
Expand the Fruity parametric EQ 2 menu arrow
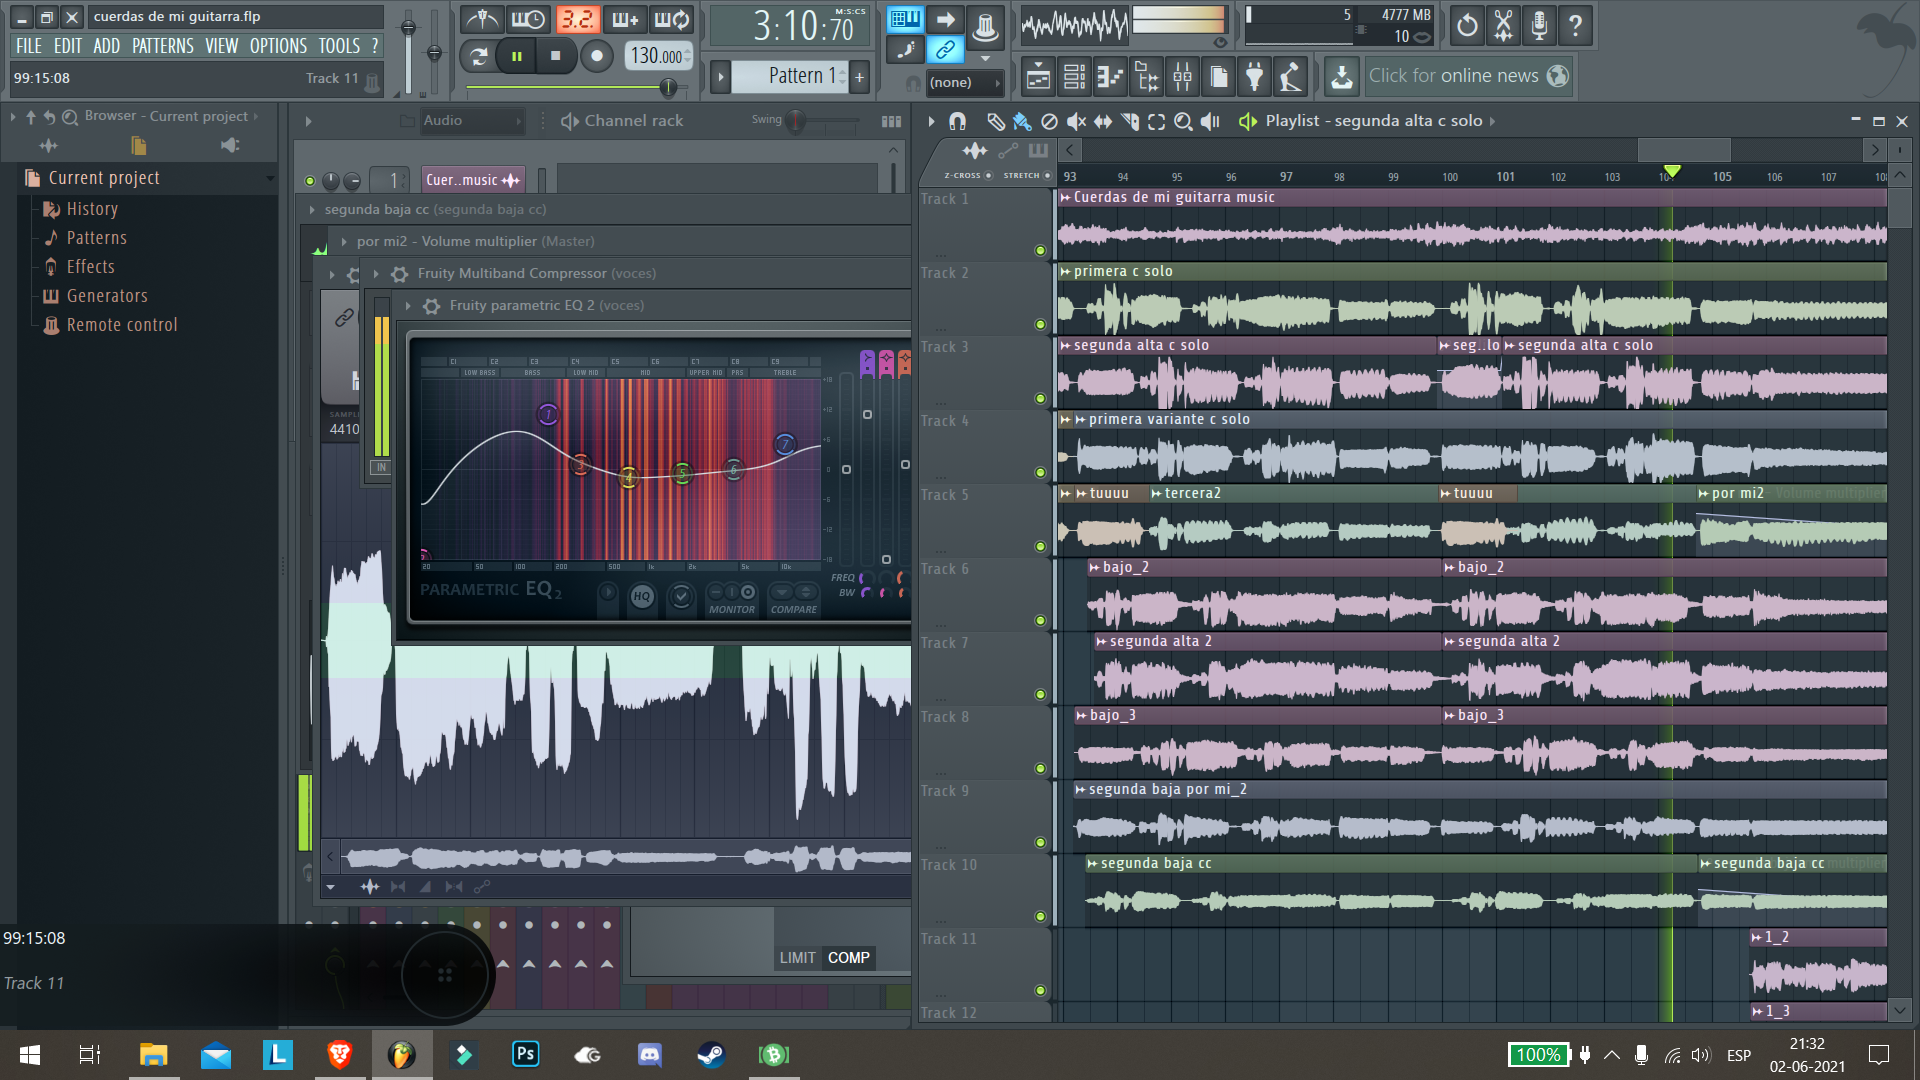coord(408,306)
